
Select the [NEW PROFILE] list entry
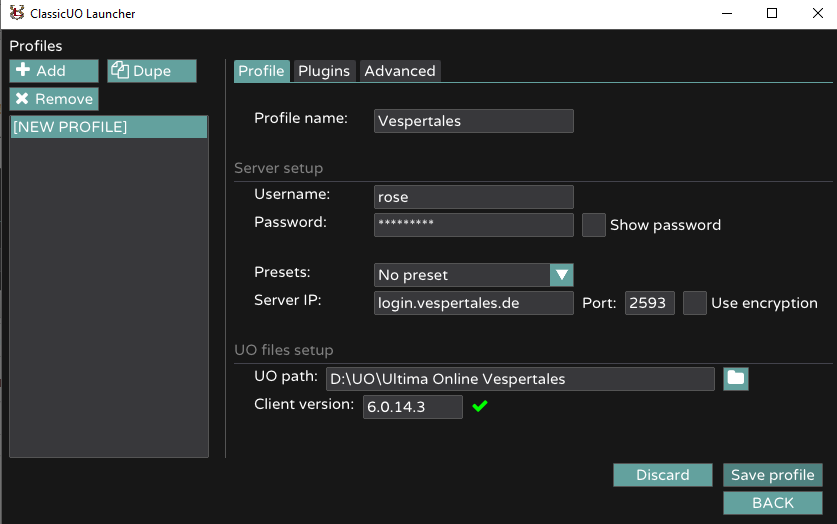(109, 127)
